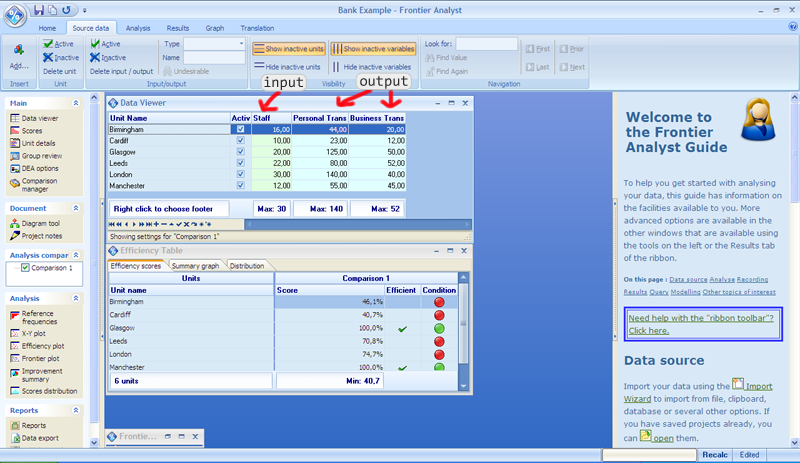Open the Home ribbon tab
The image size is (800, 463).
pos(47,28)
